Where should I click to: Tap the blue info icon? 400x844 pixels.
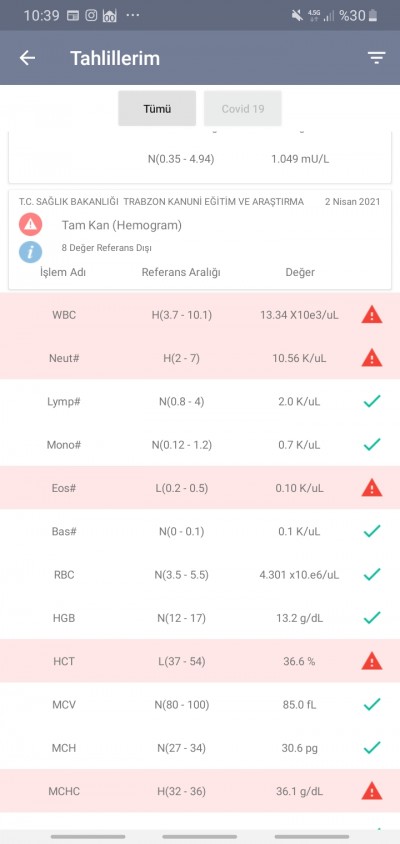(x=31, y=251)
